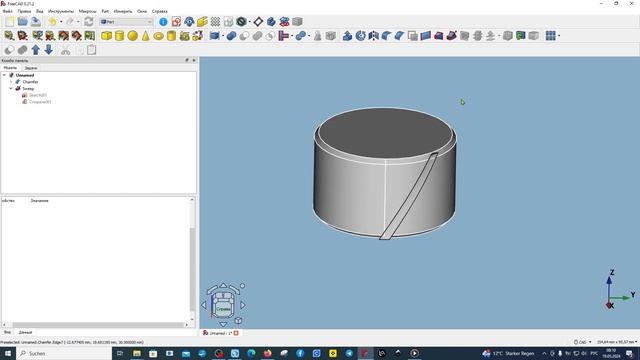This screenshot has width=640, height=360.
Task: Create a new document with toolbar icon
Action: 10,22
